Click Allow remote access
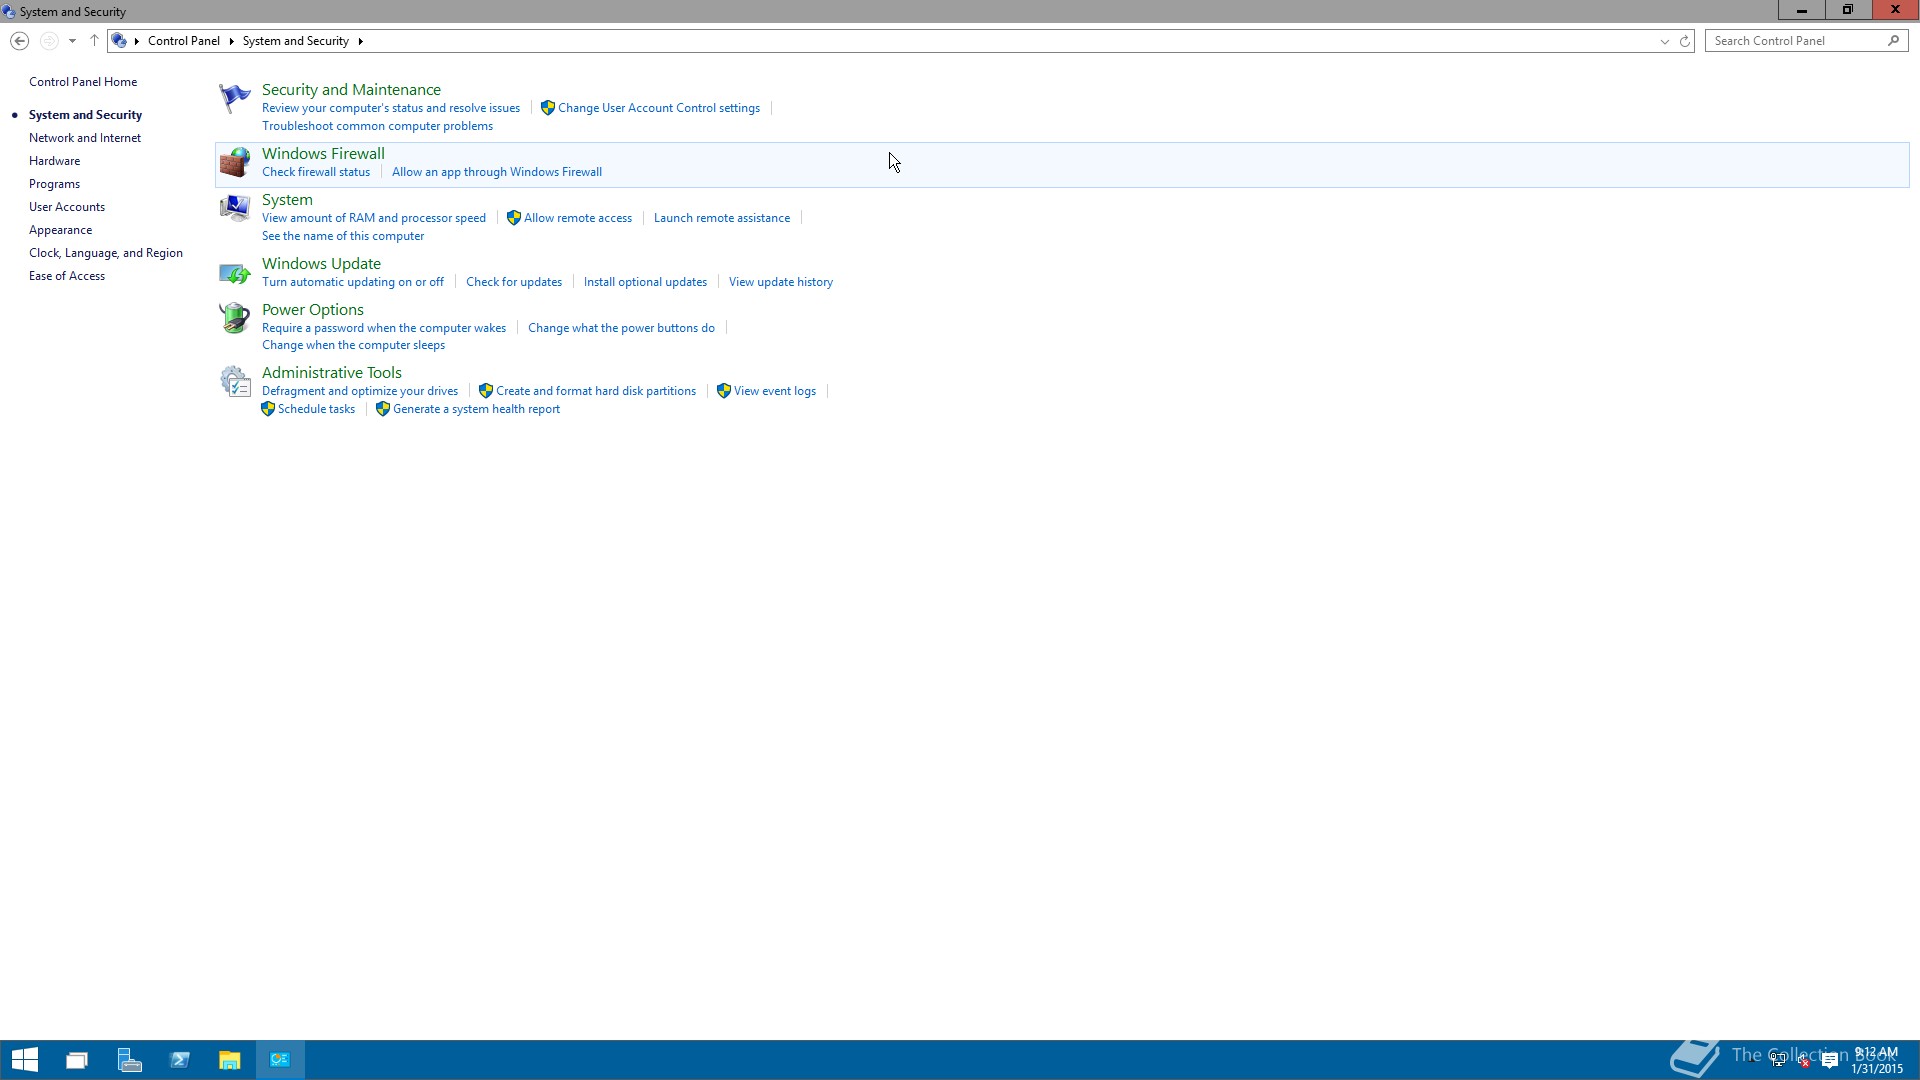 (578, 218)
